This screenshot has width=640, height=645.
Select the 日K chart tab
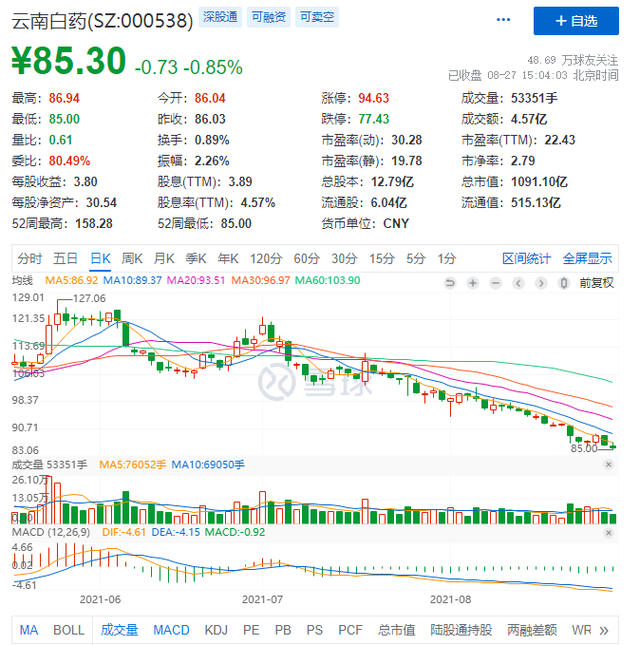click(x=100, y=259)
